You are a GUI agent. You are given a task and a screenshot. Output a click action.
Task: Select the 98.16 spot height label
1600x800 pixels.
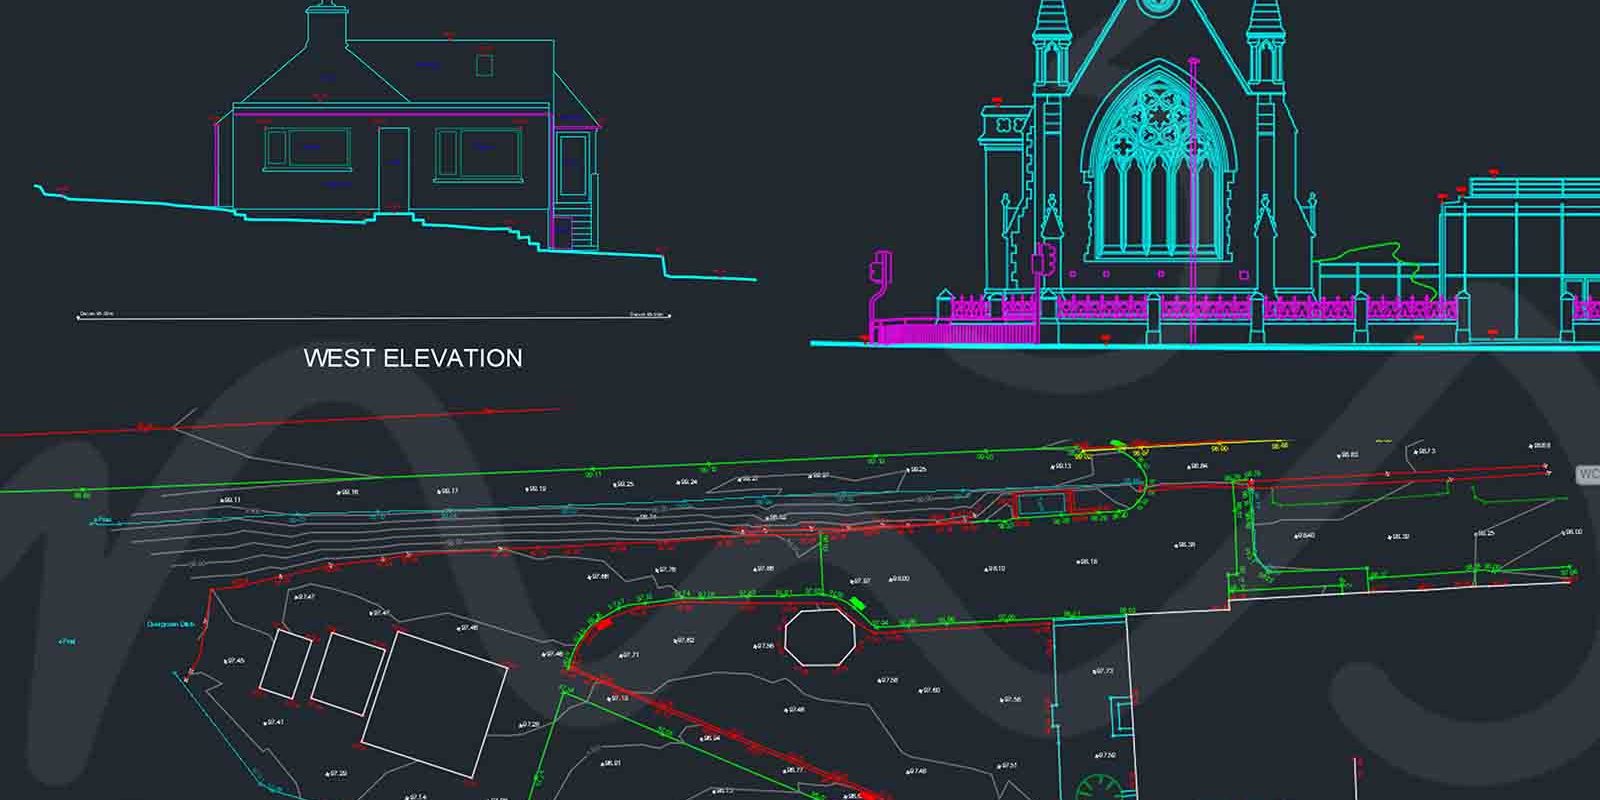pyautogui.click(x=347, y=492)
